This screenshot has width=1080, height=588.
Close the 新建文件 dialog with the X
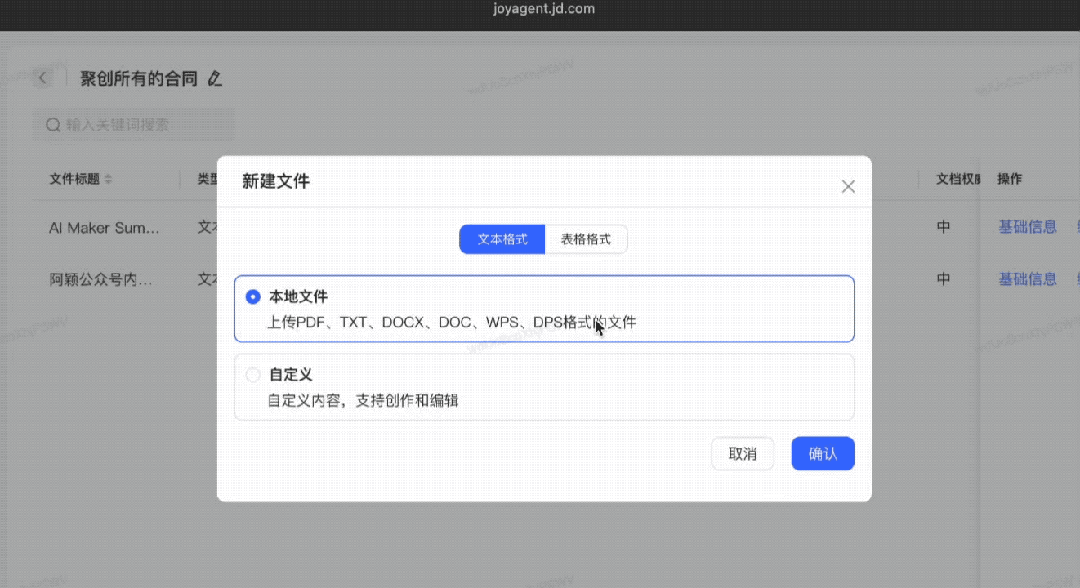(848, 186)
